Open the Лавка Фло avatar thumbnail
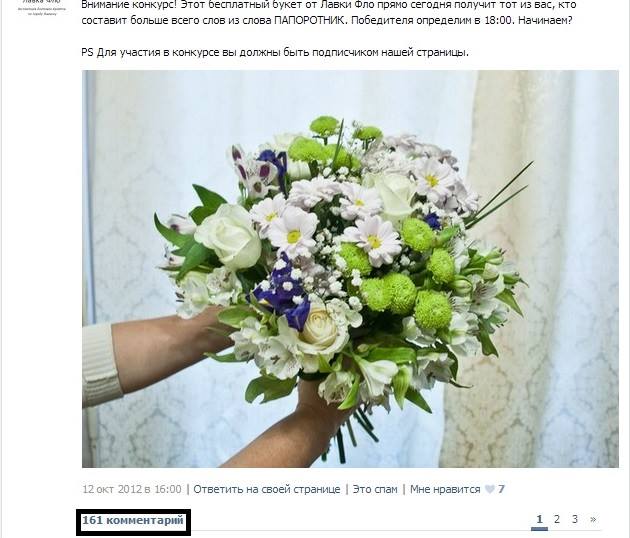The image size is (630, 538). 42,8
